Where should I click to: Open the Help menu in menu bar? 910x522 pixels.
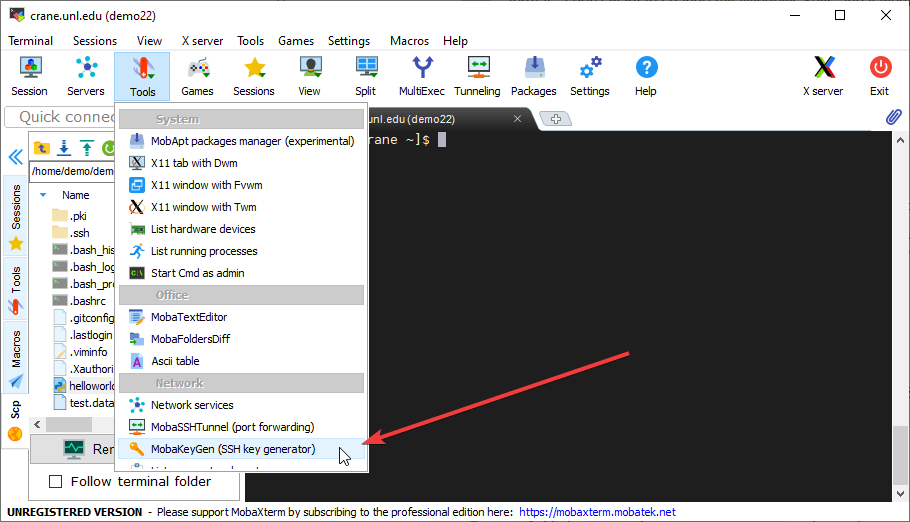[455, 41]
